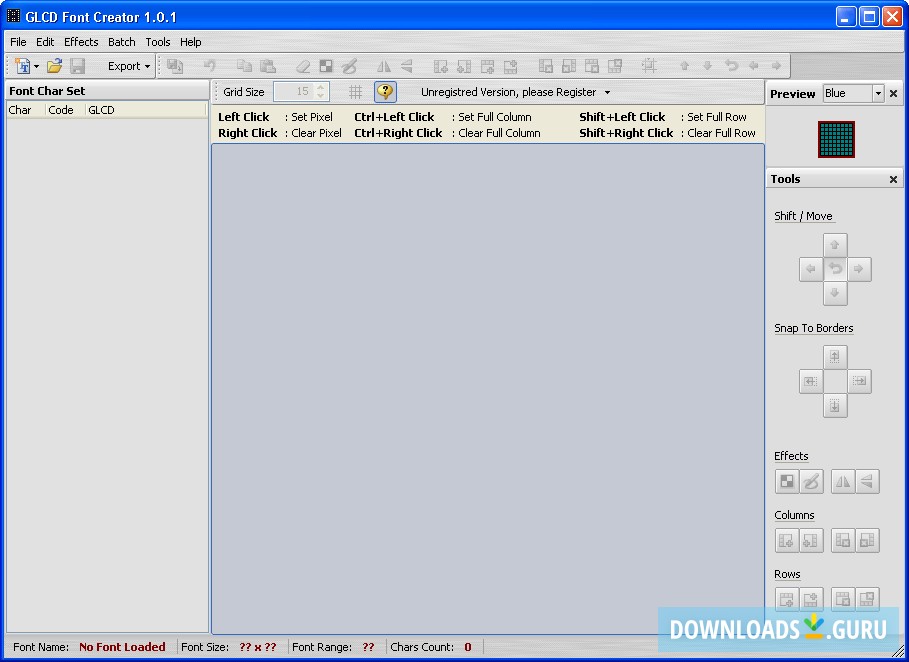Click Snap To Borders bottom button
The height and width of the screenshot is (662, 909).
(835, 406)
